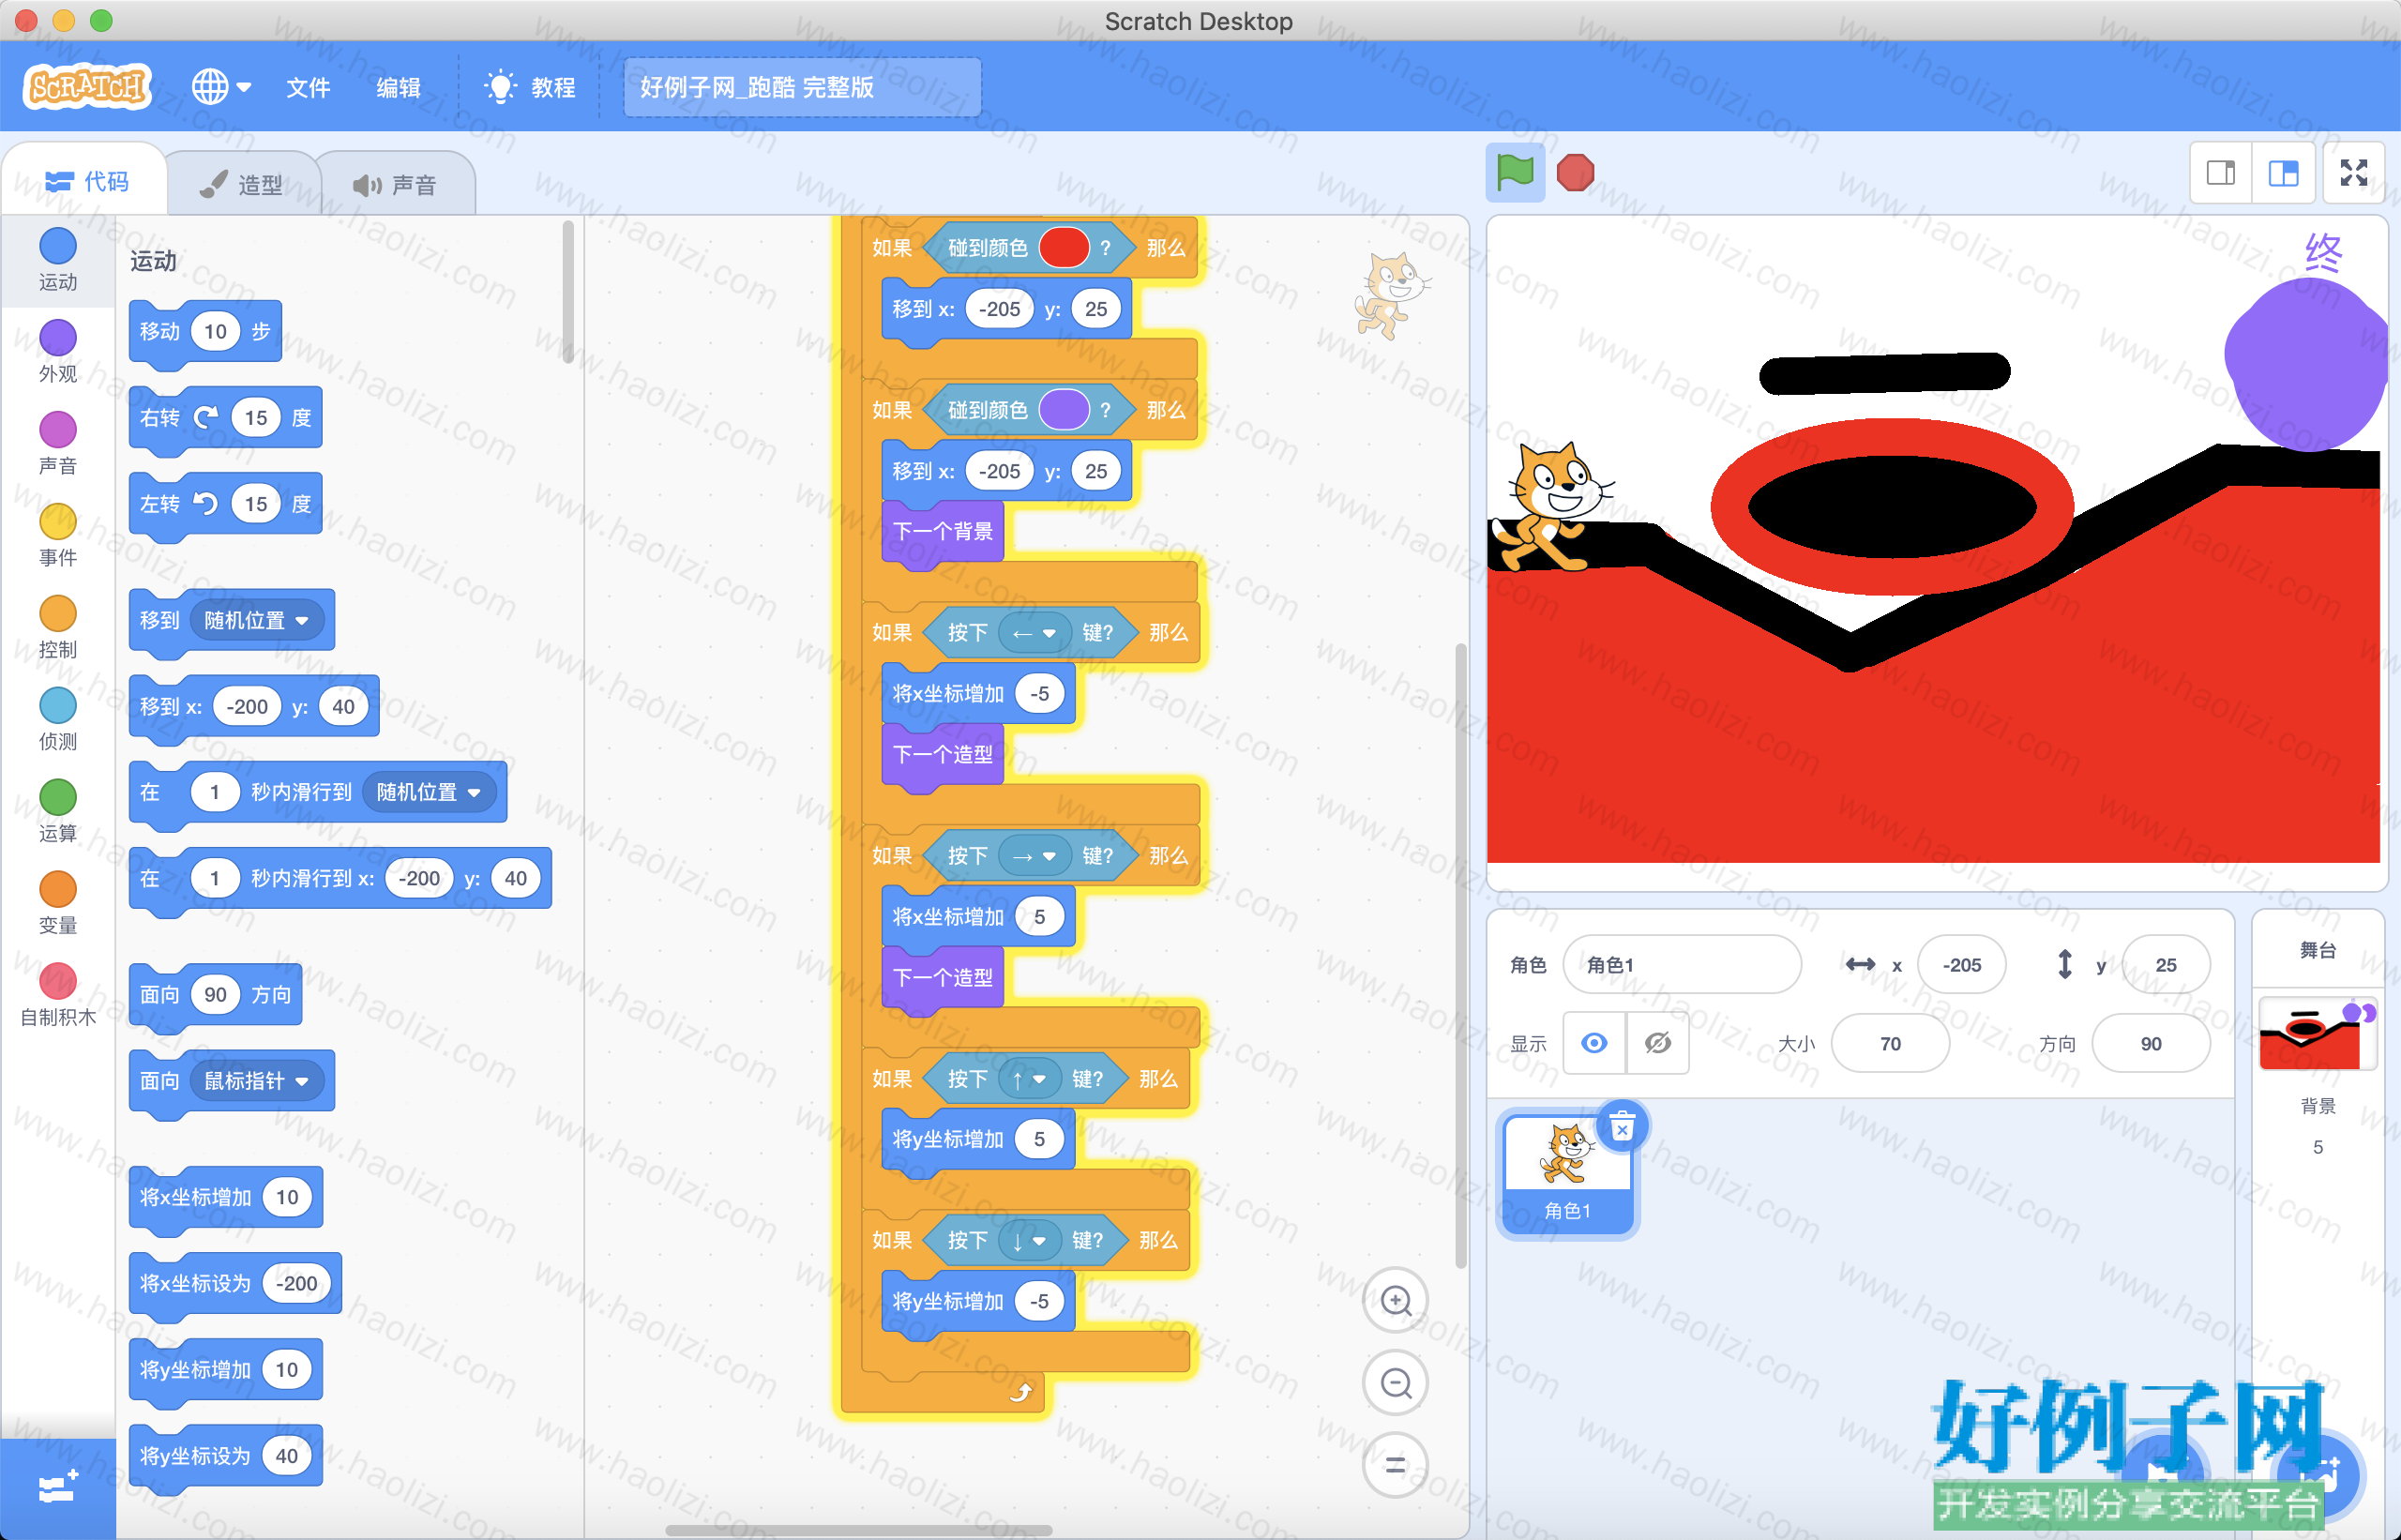
Task: Click the red stop button
Action: coord(1575,173)
